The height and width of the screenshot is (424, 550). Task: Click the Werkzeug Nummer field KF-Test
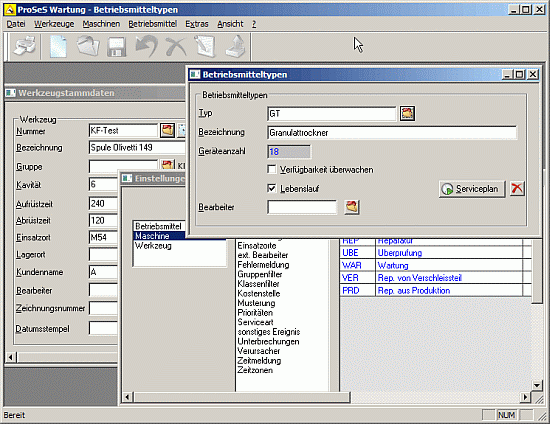click(x=123, y=130)
